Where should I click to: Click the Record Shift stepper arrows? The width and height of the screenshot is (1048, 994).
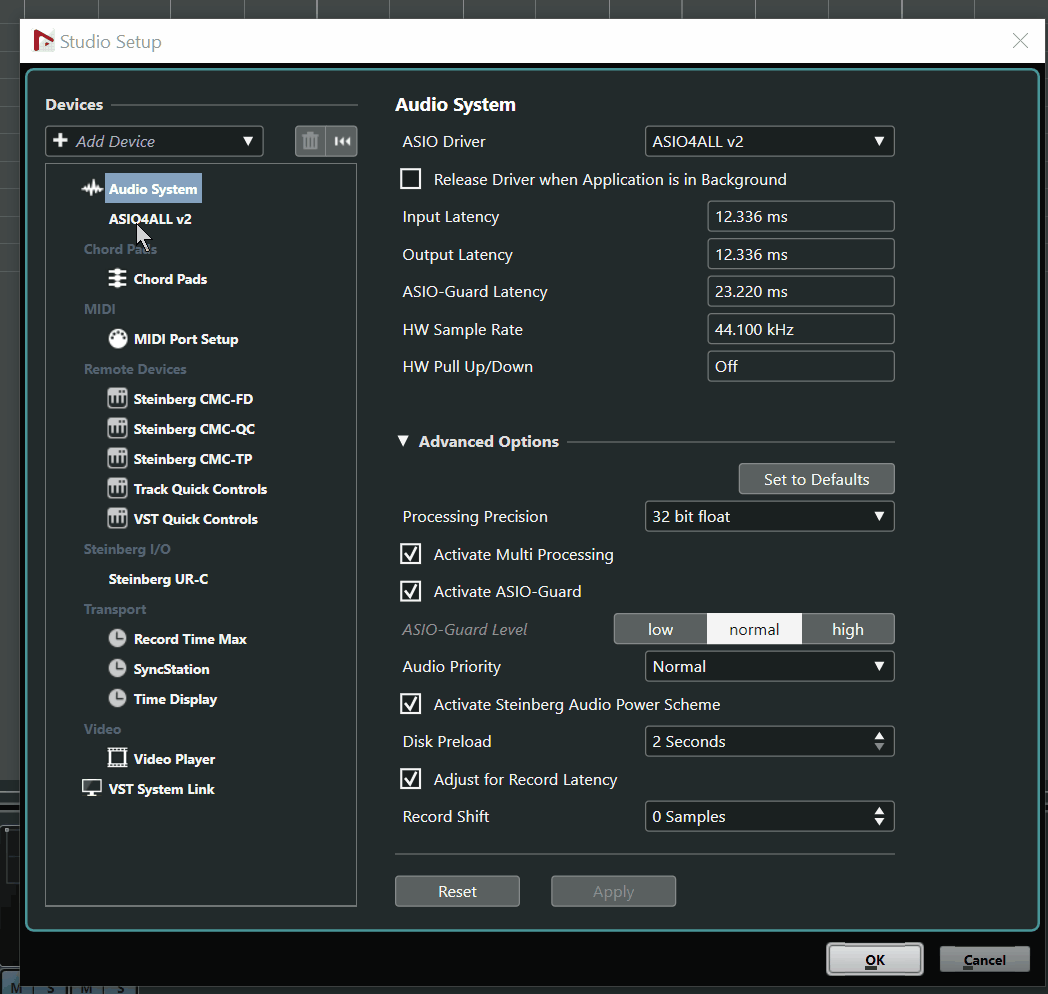point(879,816)
